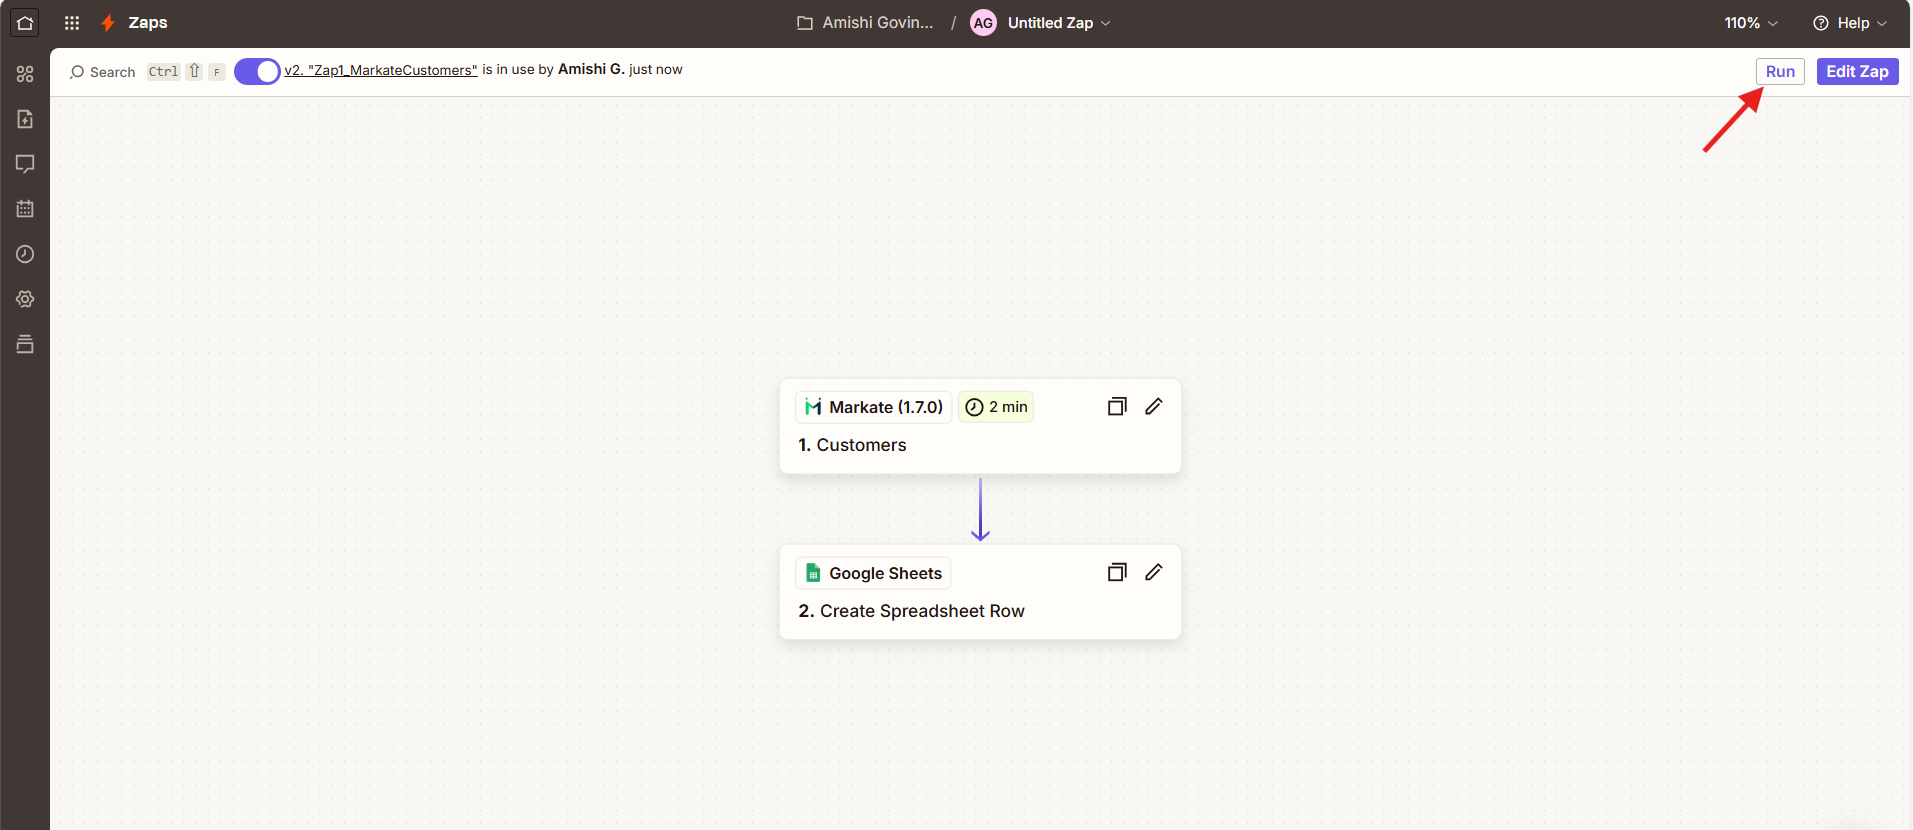Open the Zap details file icon
This screenshot has height=830, width=1913.
[25, 119]
